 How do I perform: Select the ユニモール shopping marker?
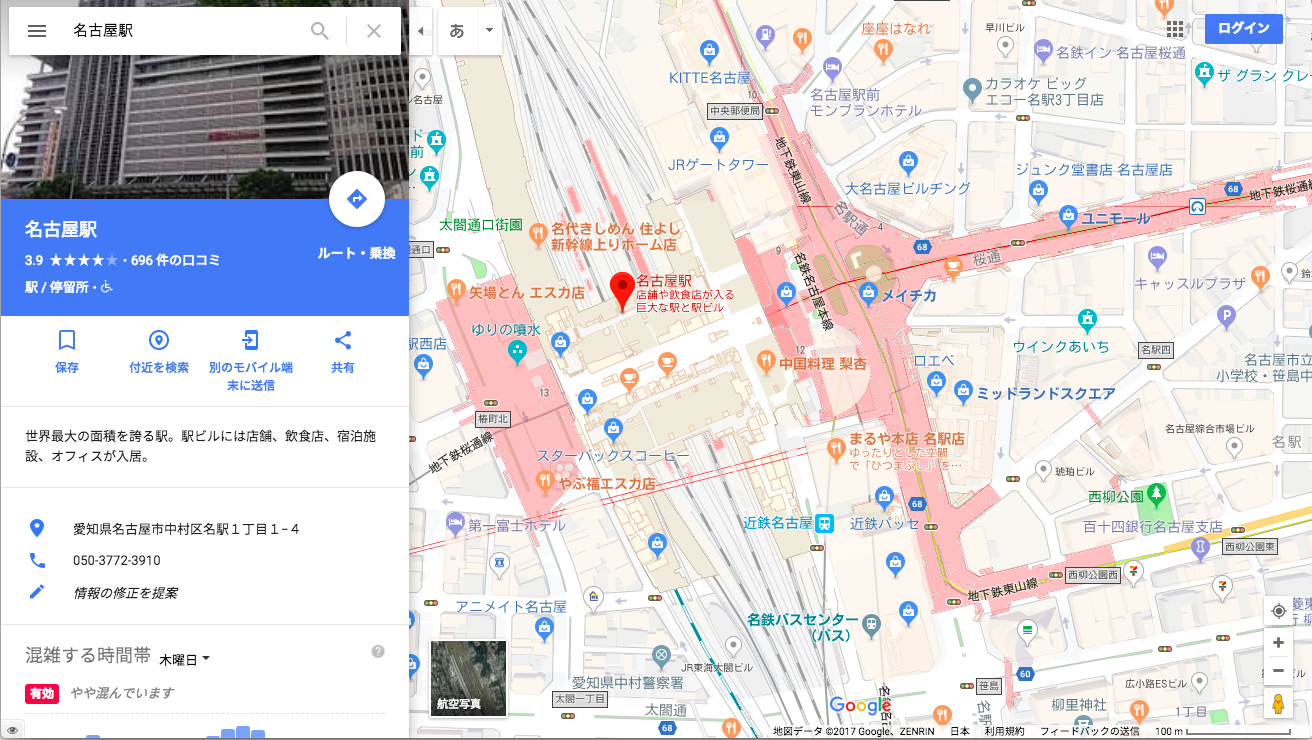pos(1068,216)
